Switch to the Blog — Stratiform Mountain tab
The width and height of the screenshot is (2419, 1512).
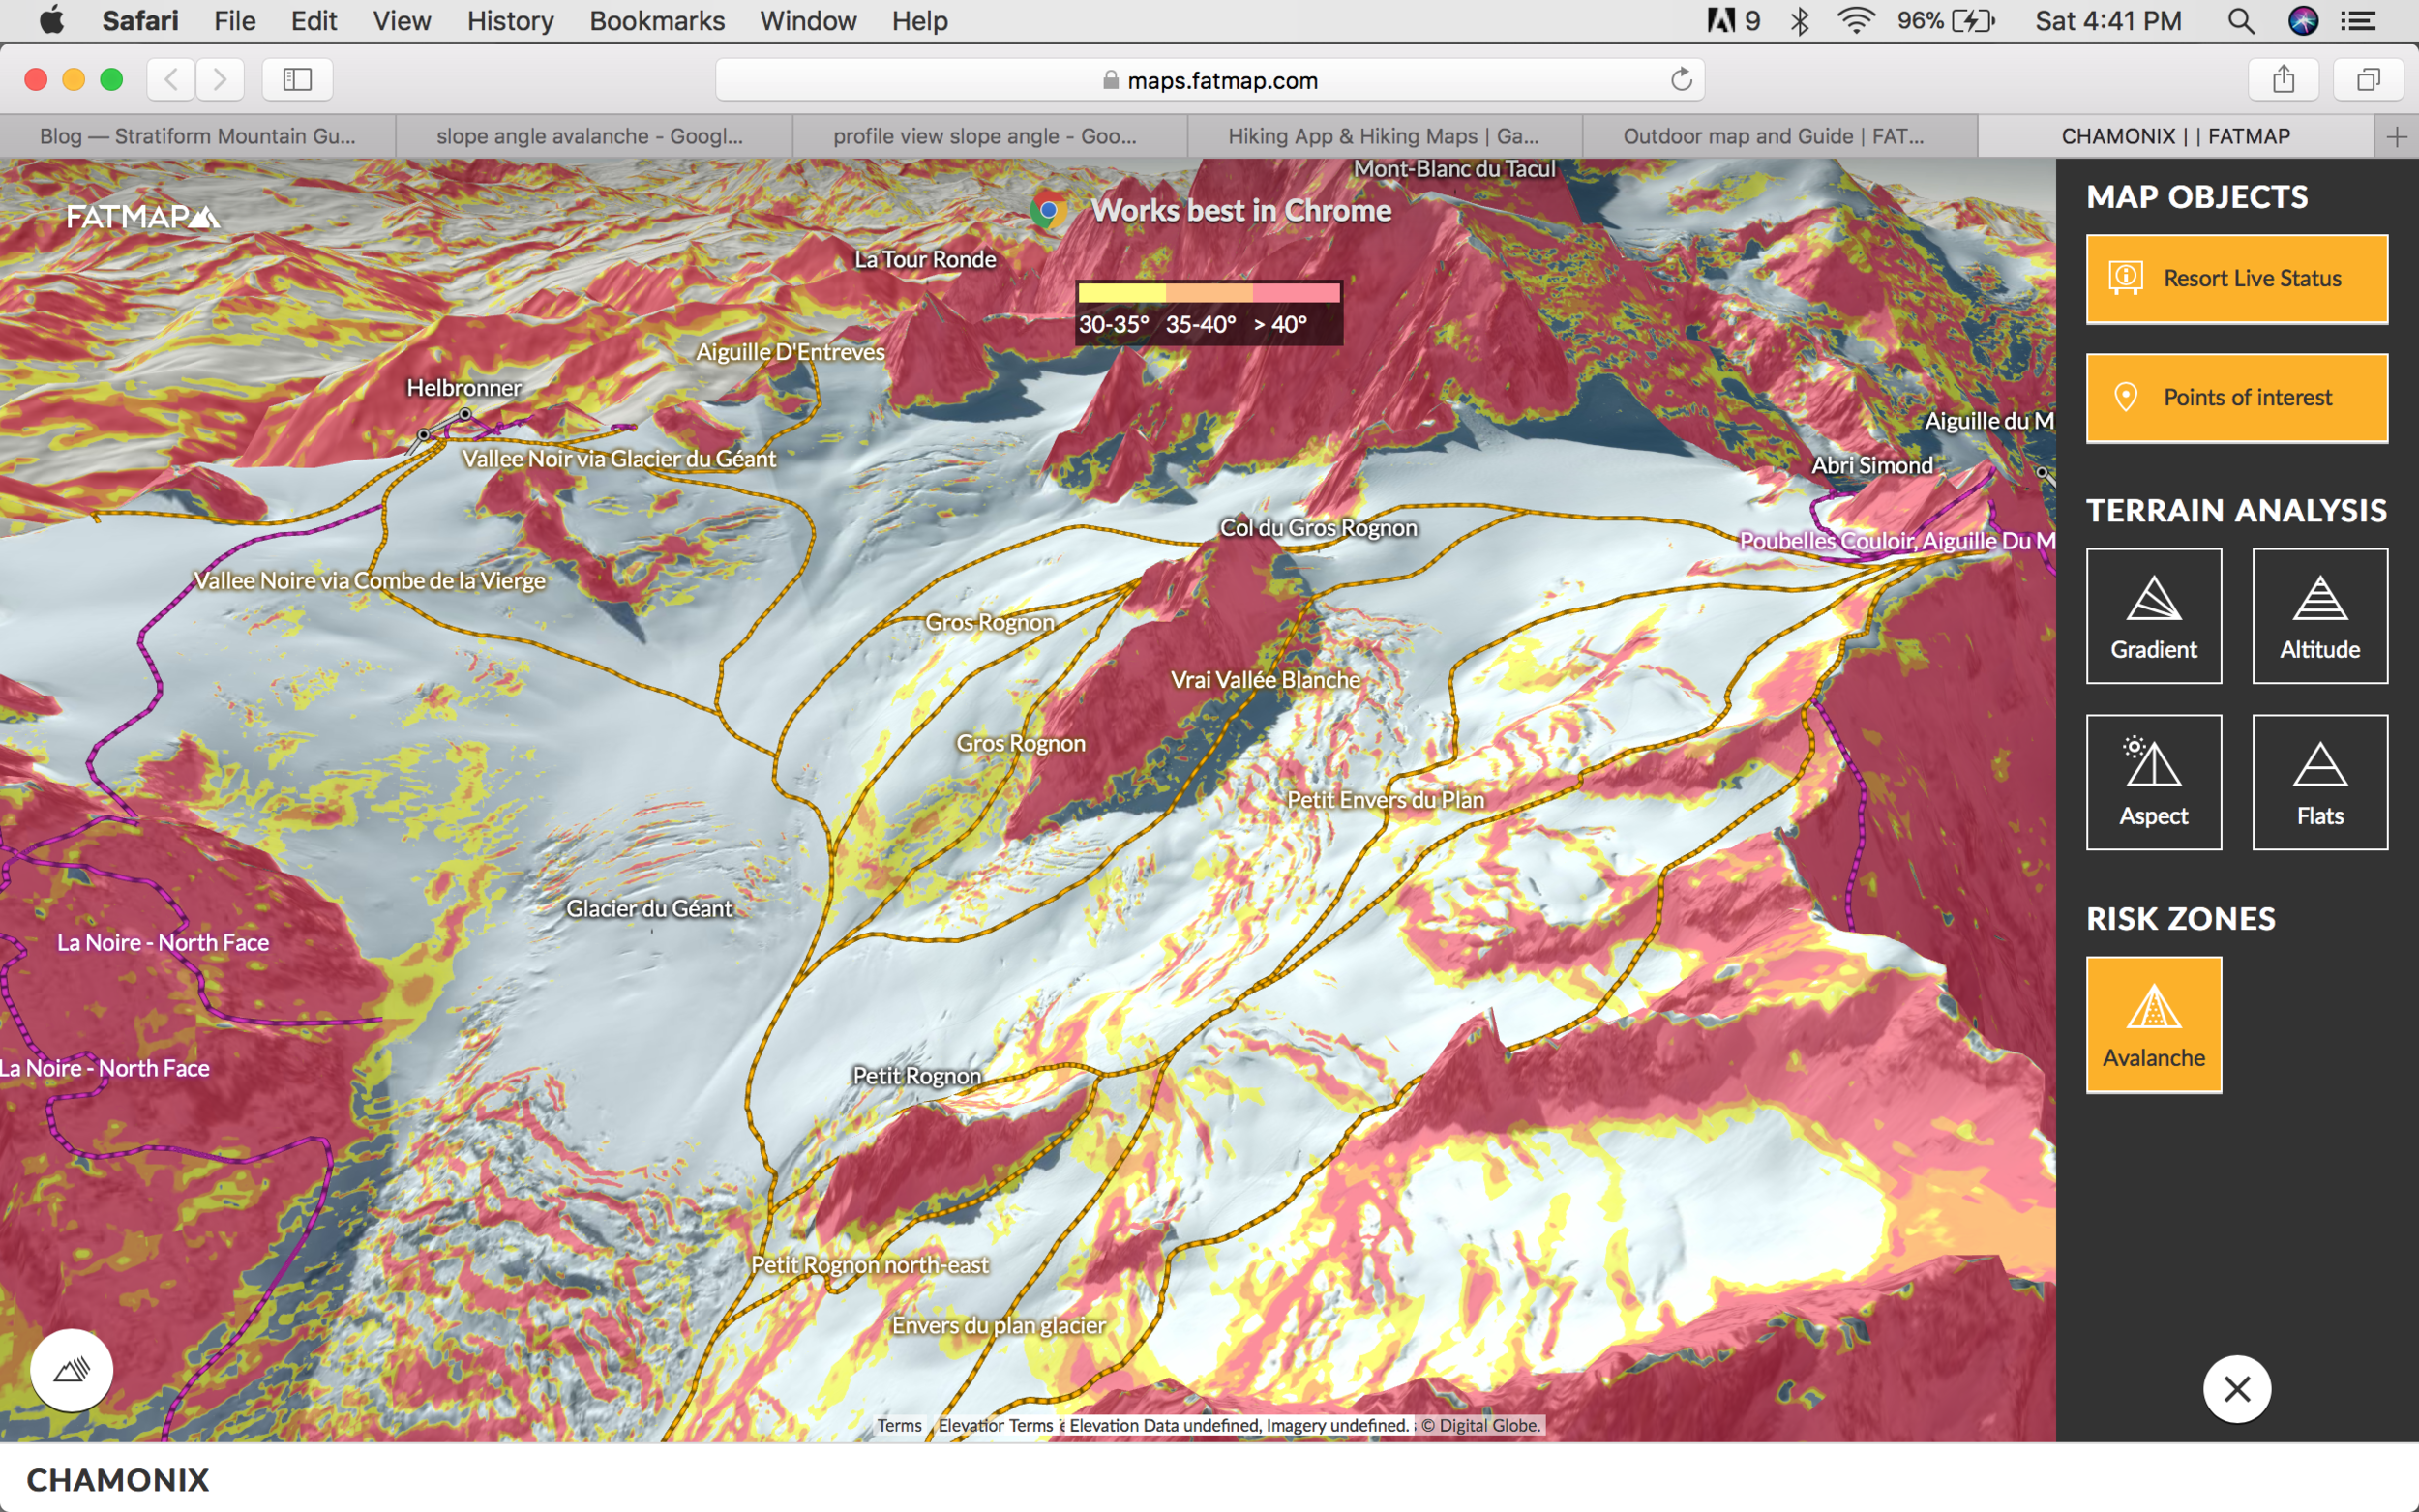point(197,136)
